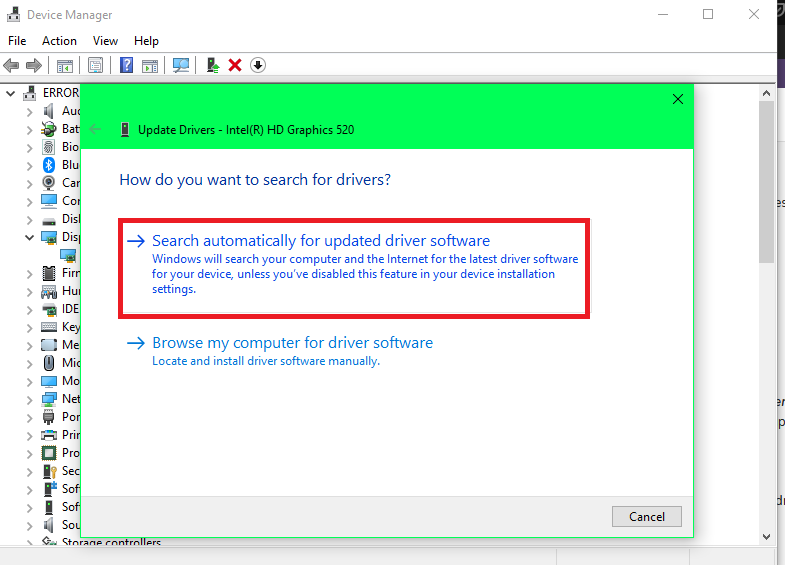Select the webcam Cameras category icon
Image resolution: width=785 pixels, height=565 pixels.
(49, 183)
